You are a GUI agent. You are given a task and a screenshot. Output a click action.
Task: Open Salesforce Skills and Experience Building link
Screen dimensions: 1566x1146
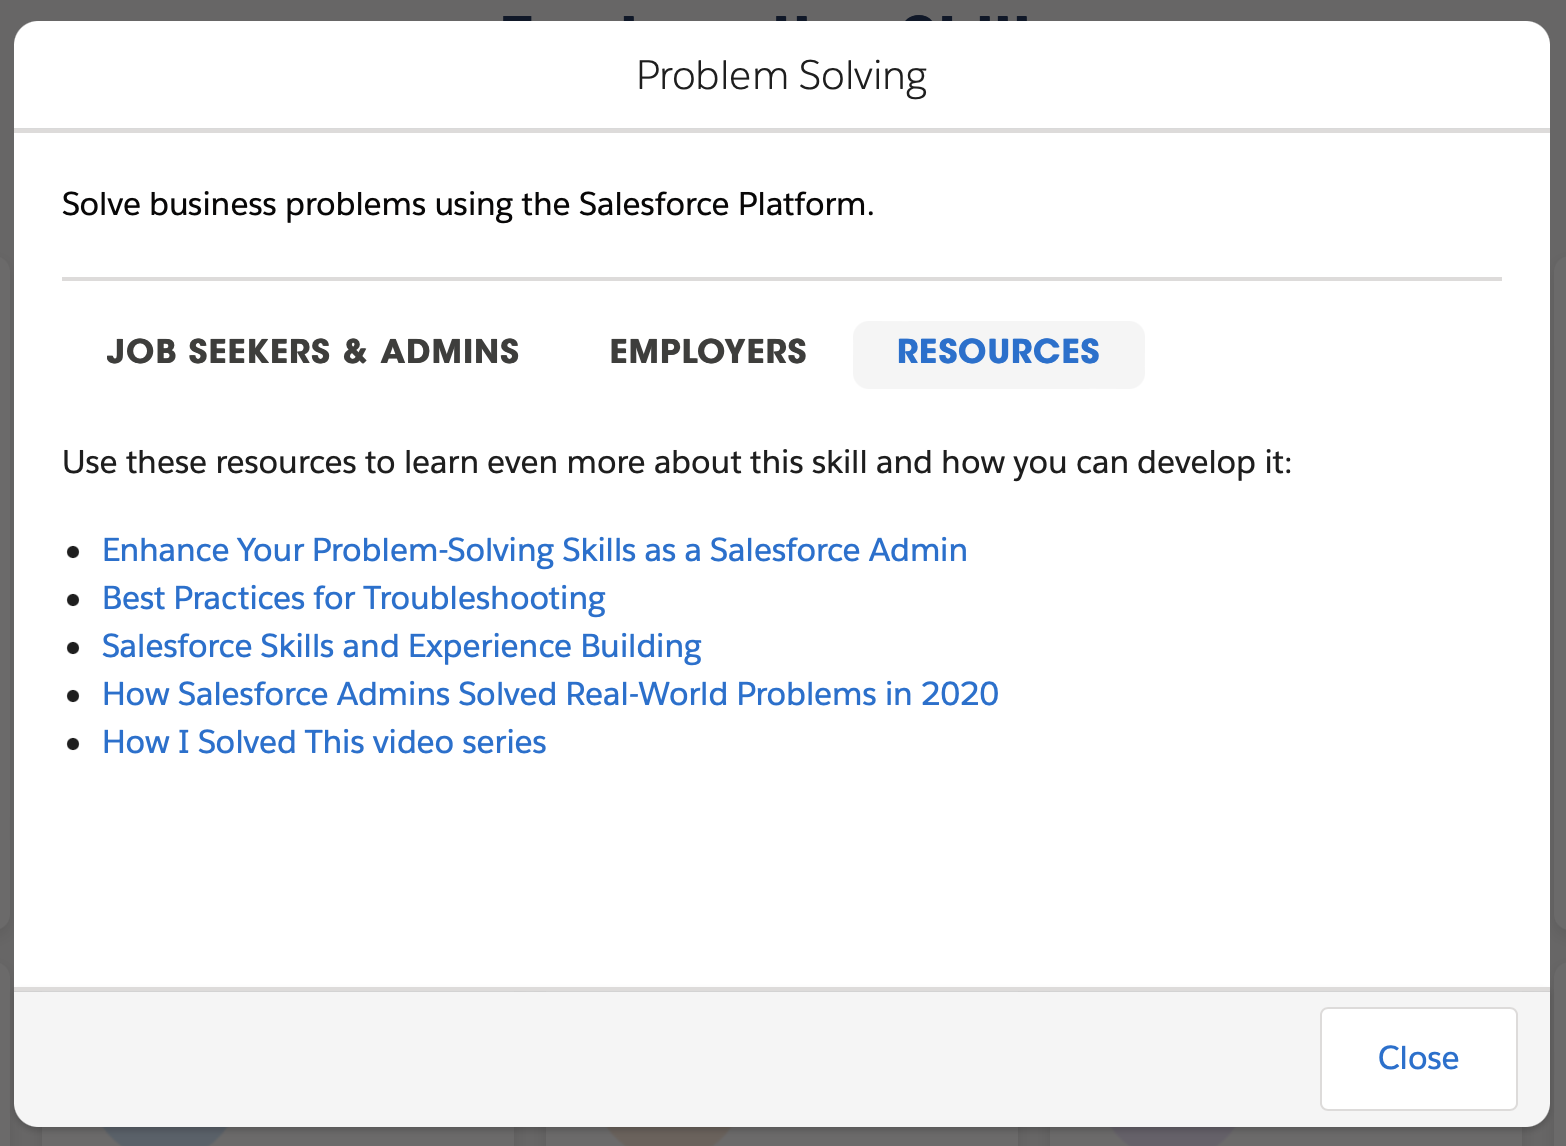point(401,646)
